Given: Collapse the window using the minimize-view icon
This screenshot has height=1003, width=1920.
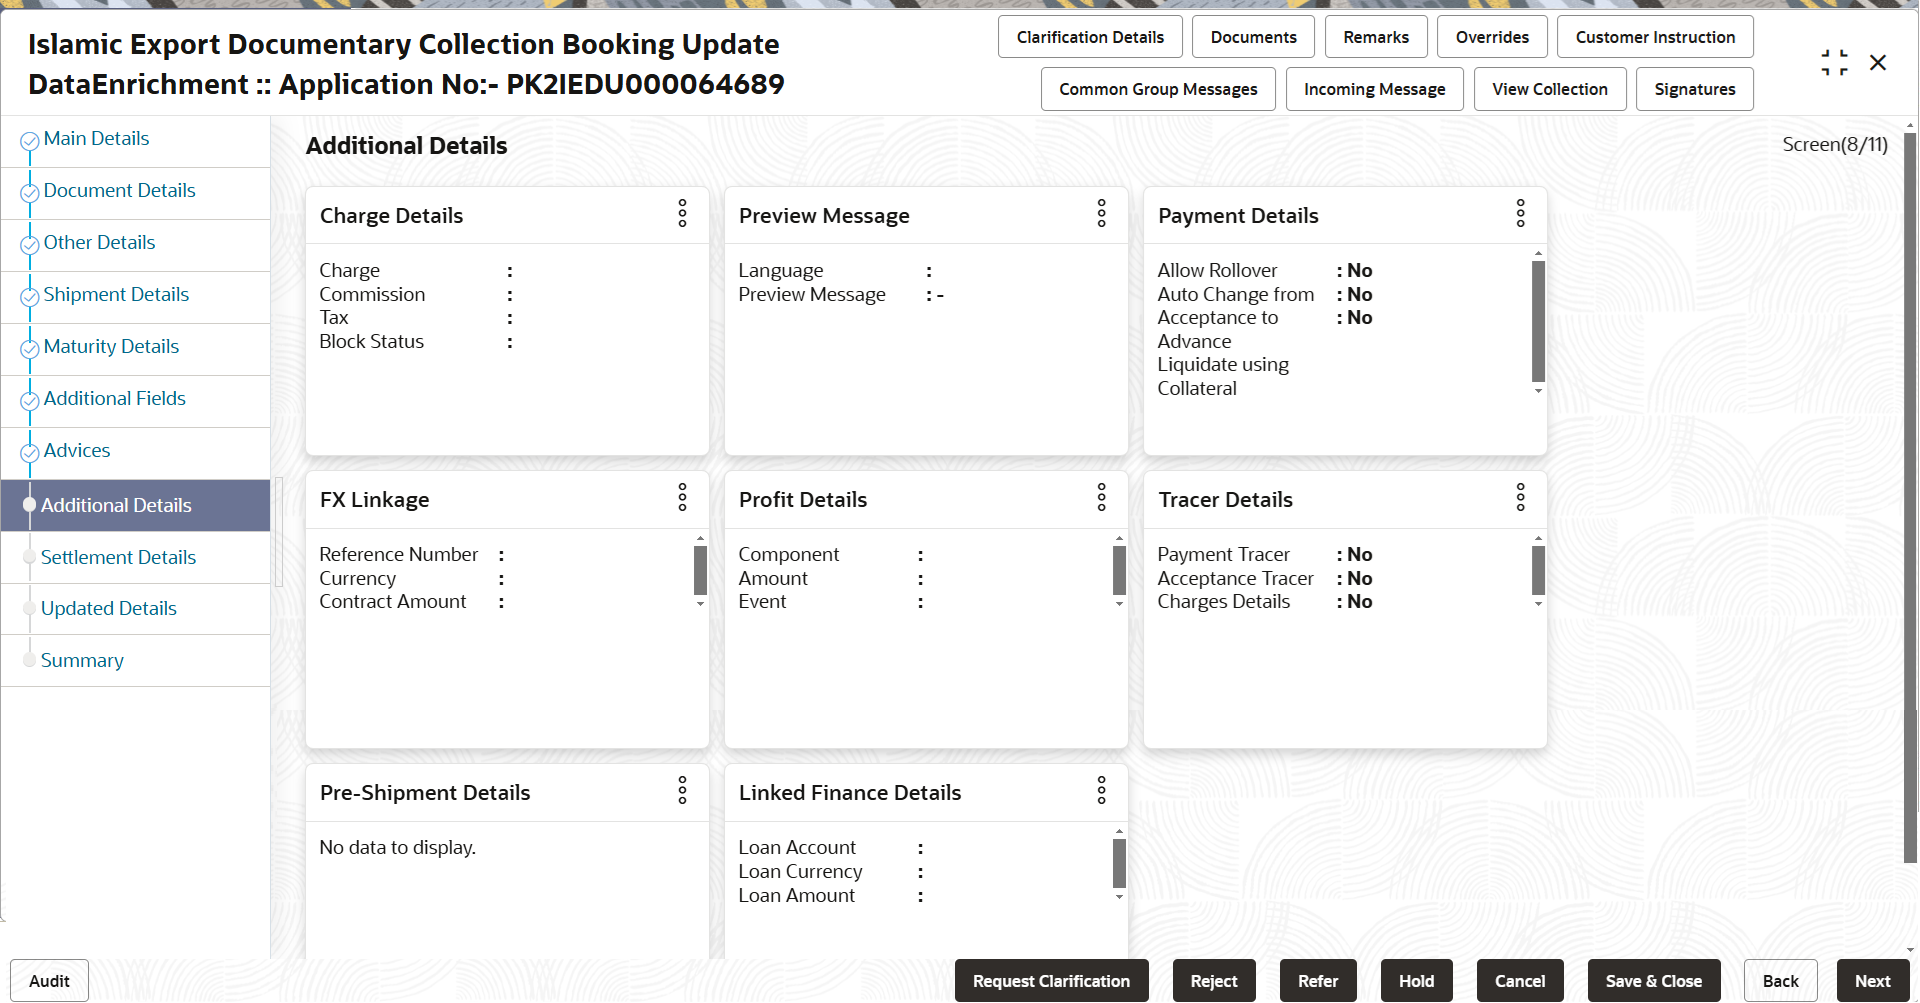Looking at the screenshot, I should 1834,63.
